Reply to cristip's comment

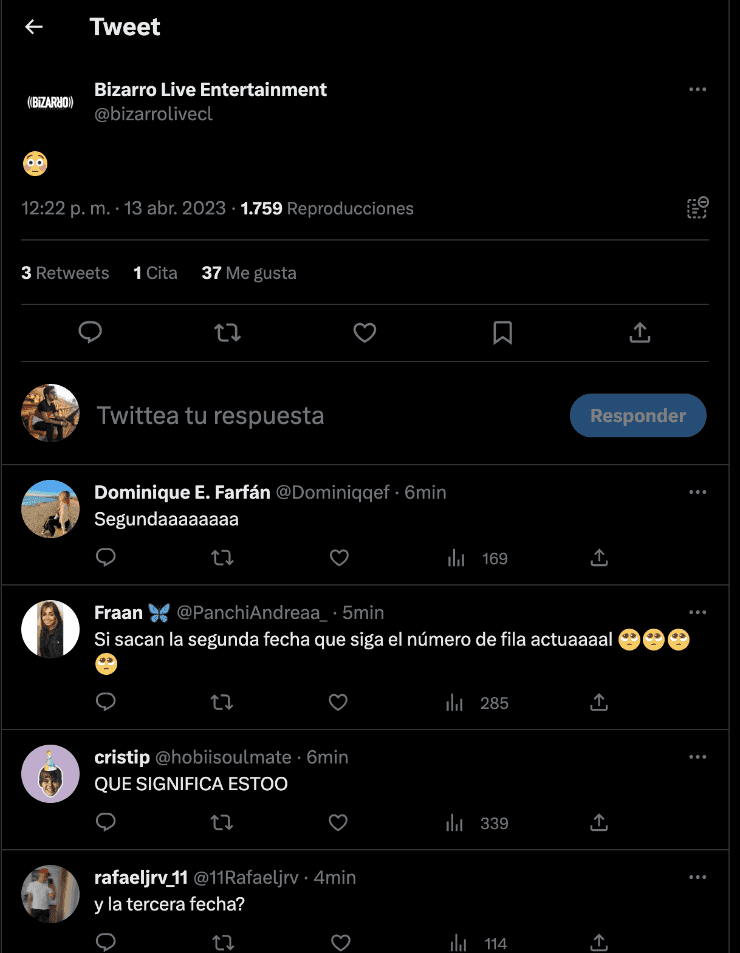coord(106,823)
